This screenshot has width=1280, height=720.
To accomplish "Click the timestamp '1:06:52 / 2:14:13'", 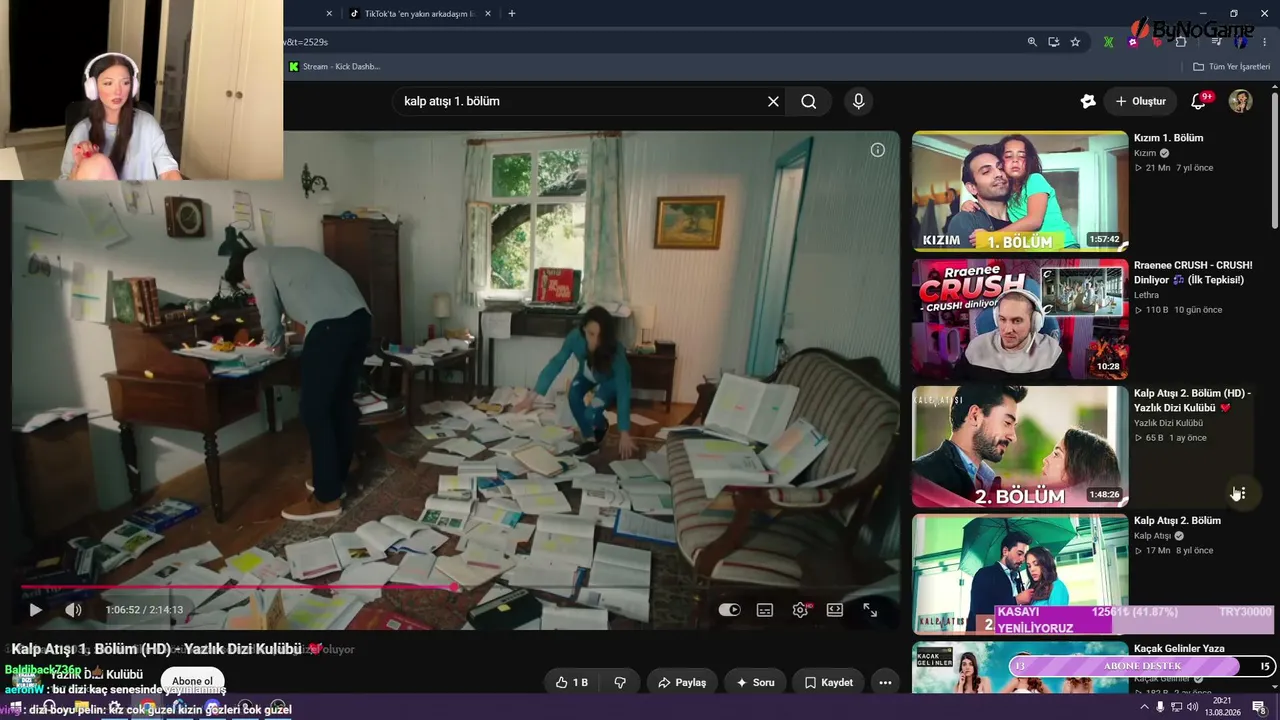I will 144,610.
